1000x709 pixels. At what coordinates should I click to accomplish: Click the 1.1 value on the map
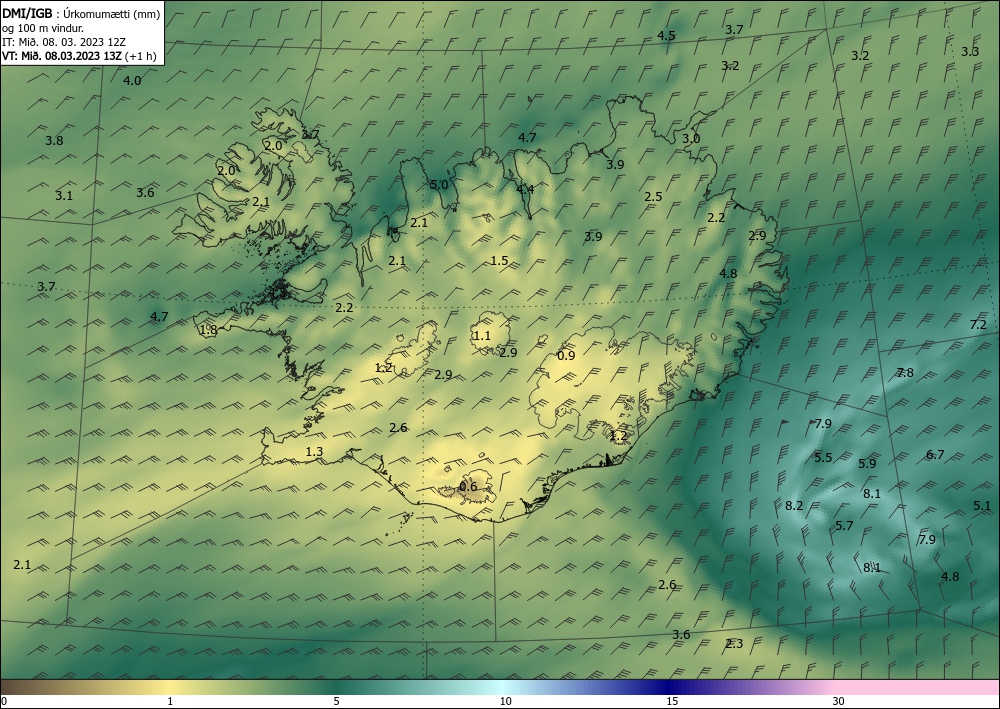coord(482,335)
